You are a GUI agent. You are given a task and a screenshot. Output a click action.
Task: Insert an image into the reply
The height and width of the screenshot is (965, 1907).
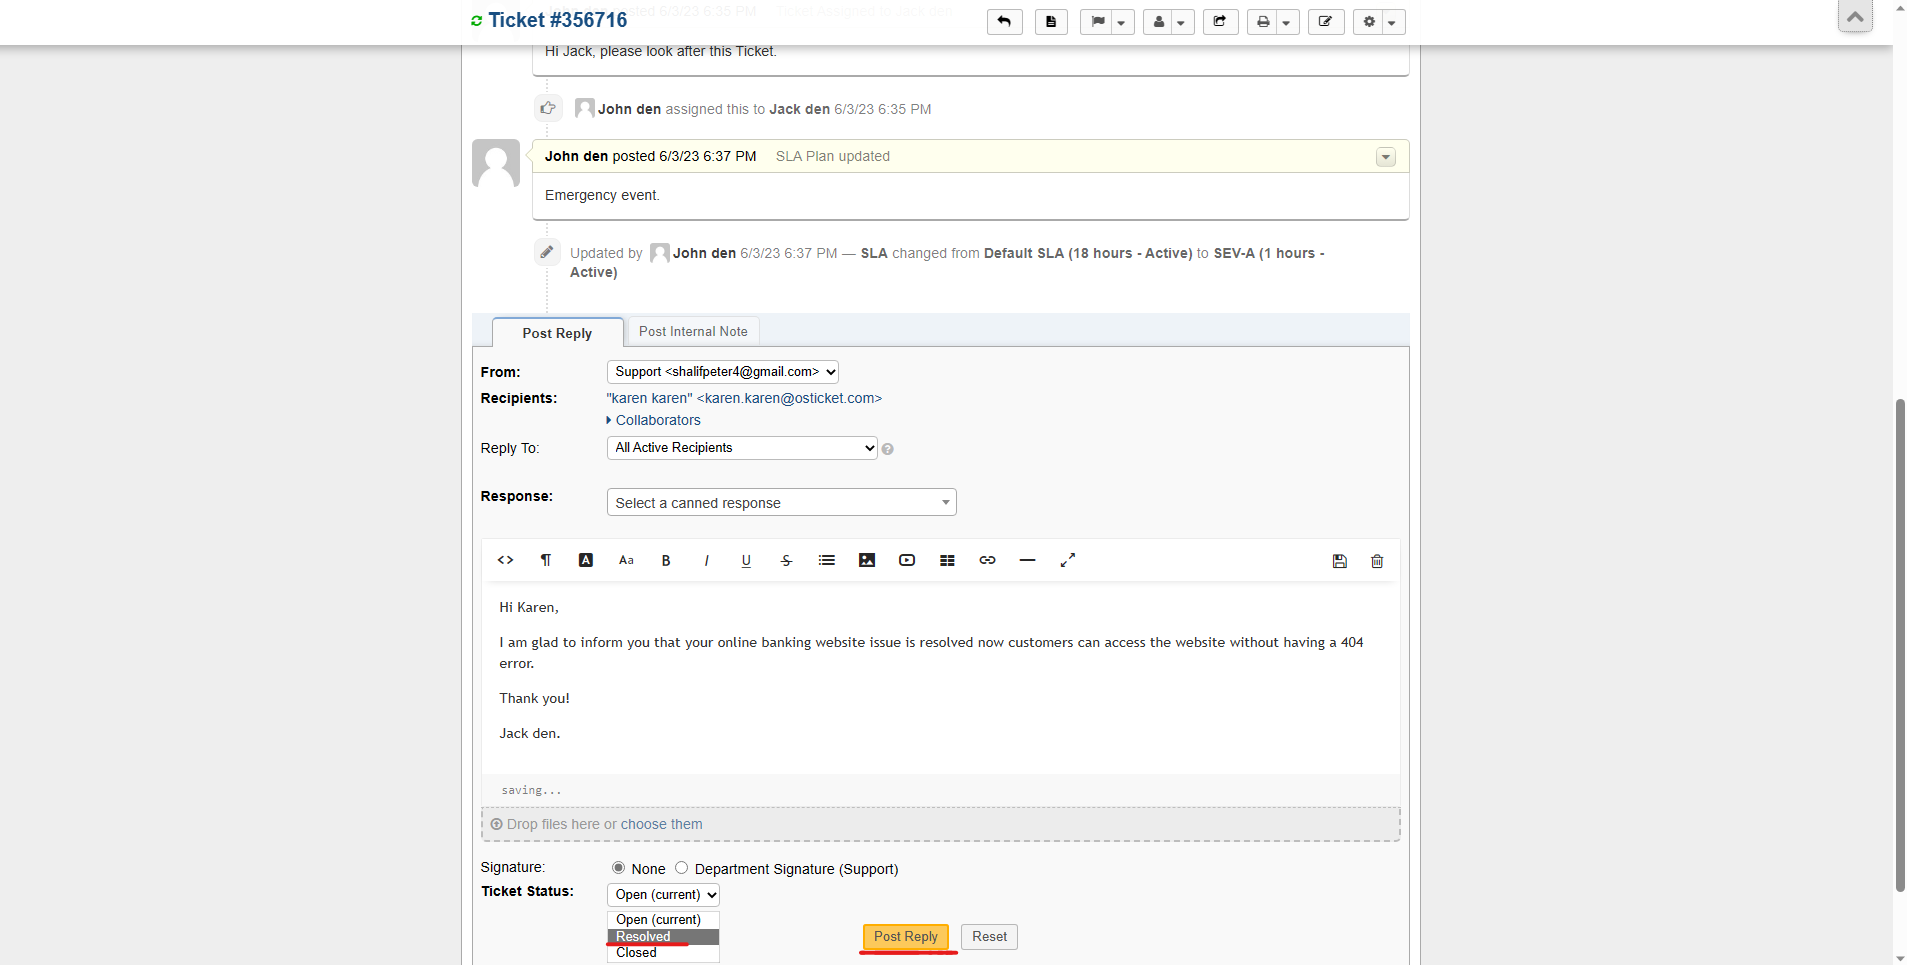pos(866,561)
